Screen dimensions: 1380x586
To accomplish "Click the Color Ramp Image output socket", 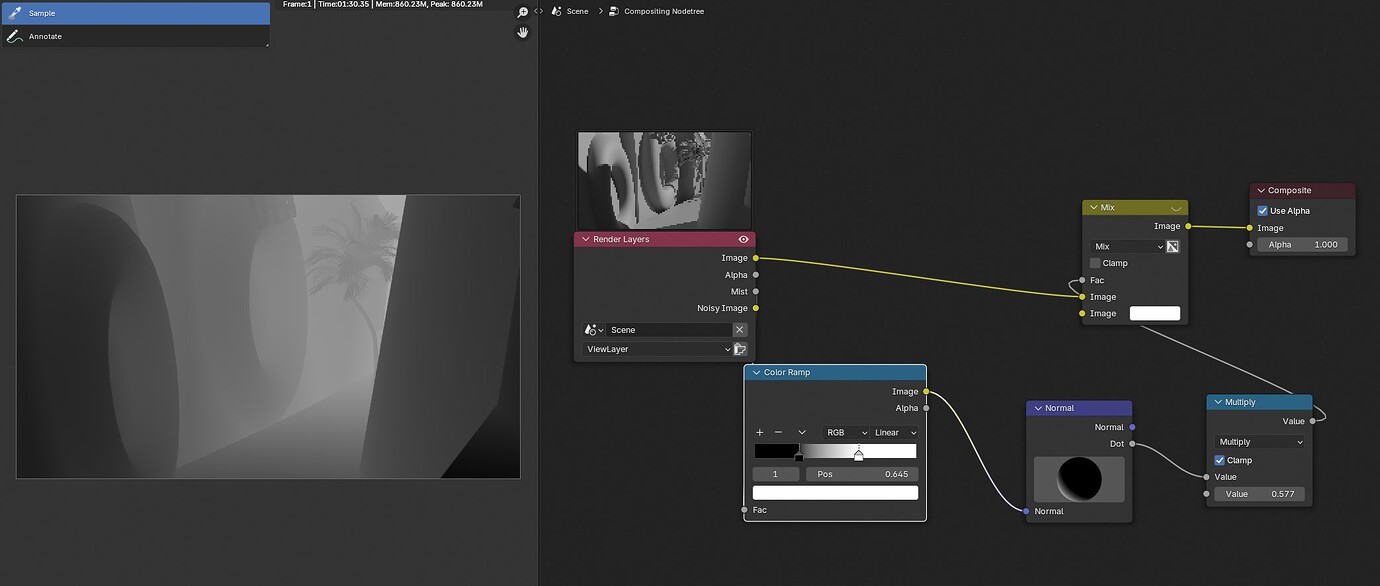I will pyautogui.click(x=926, y=391).
